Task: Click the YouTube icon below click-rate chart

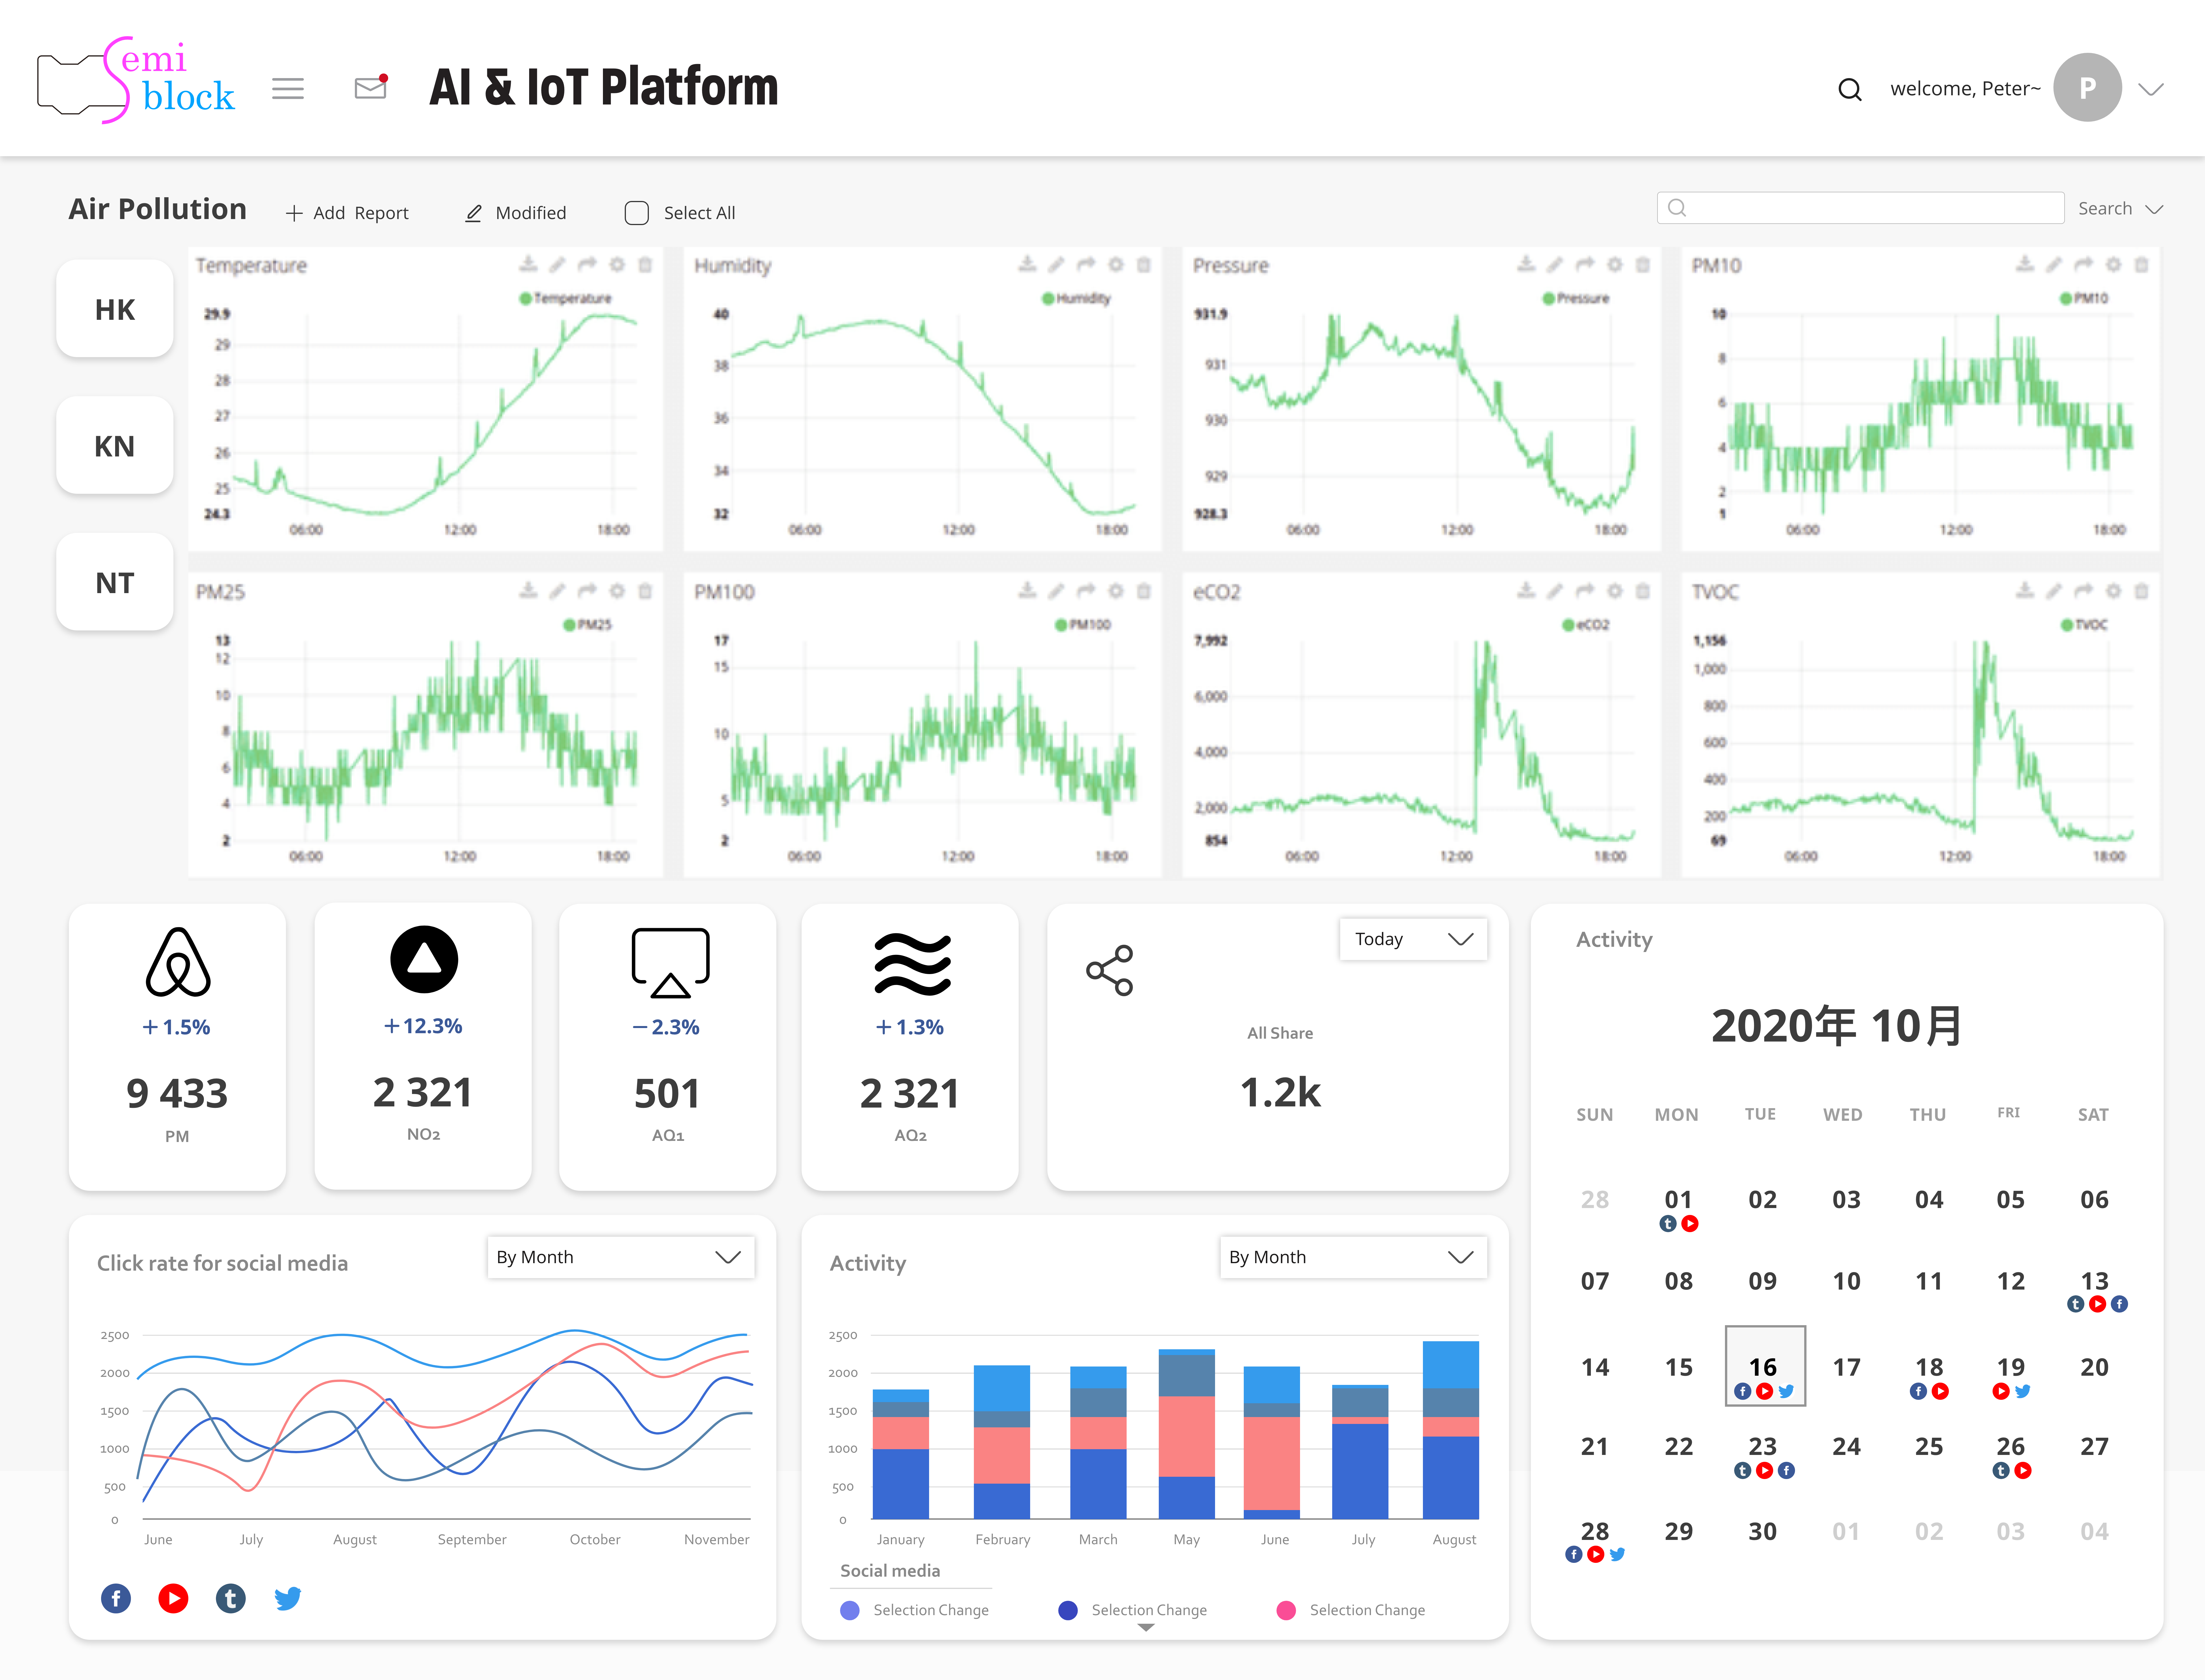Action: tap(173, 1598)
